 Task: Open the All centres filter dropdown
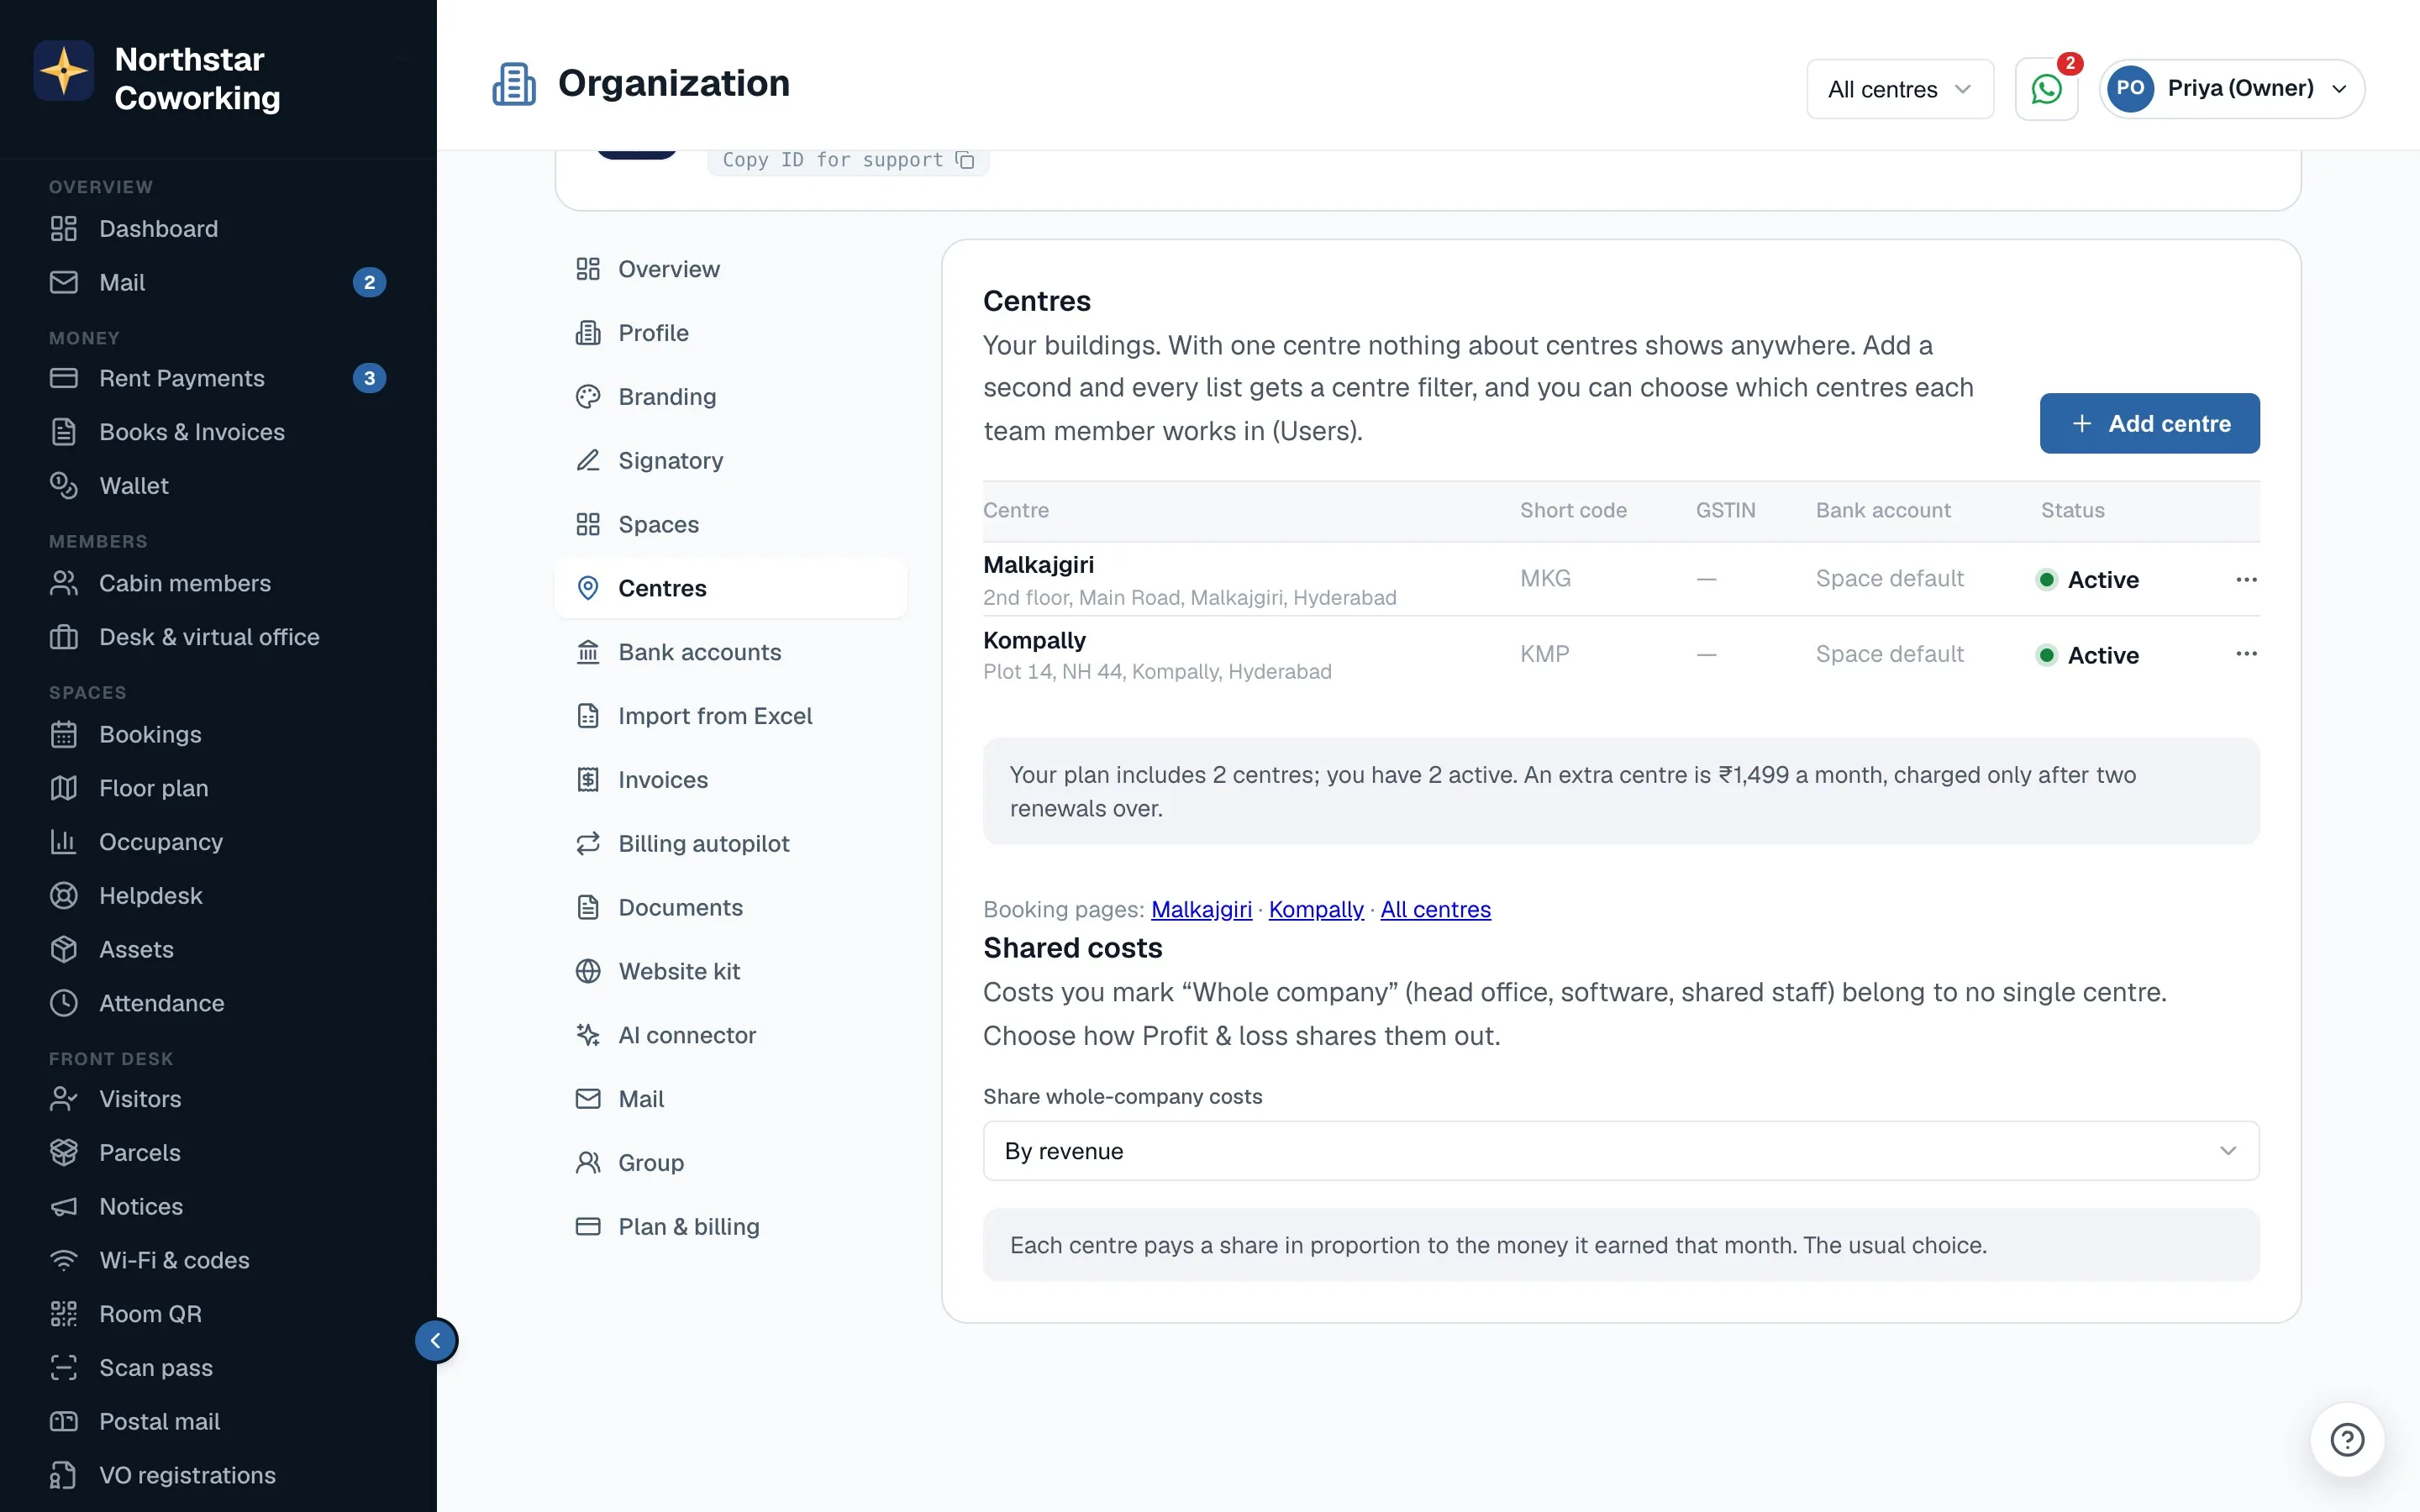1899,89
